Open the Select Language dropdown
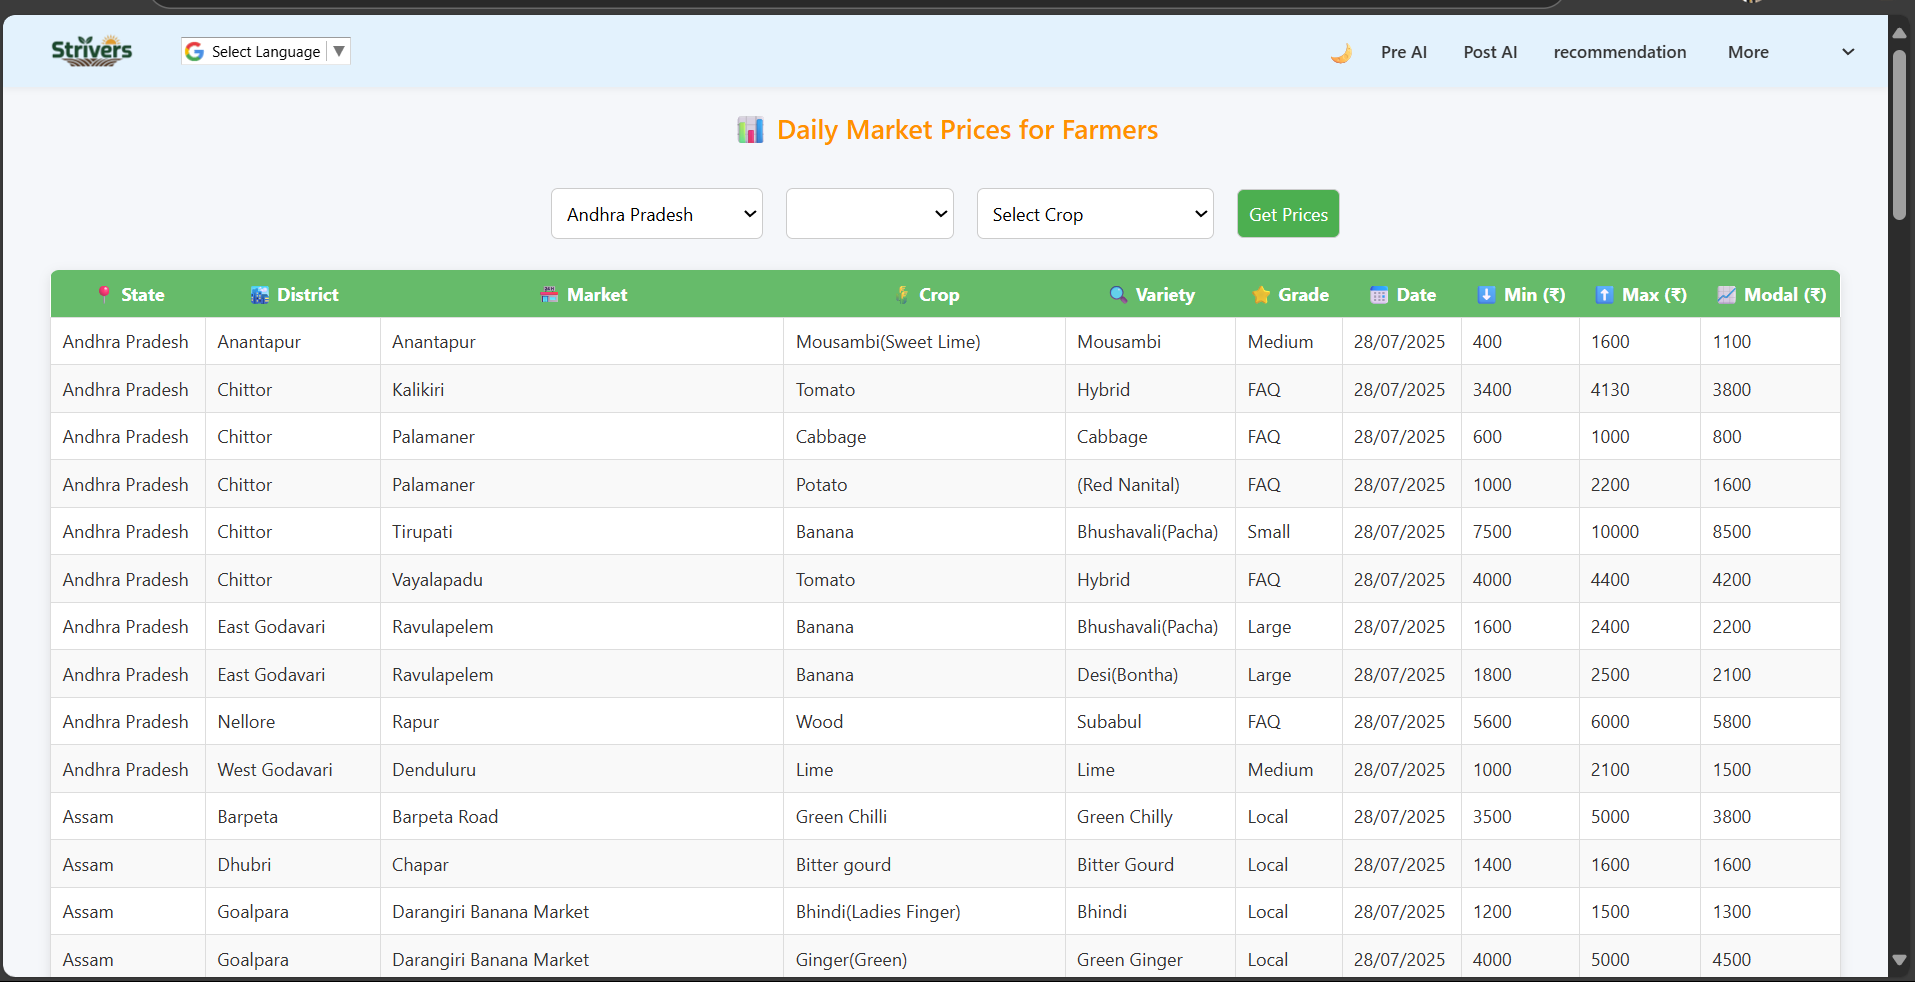 click(264, 51)
